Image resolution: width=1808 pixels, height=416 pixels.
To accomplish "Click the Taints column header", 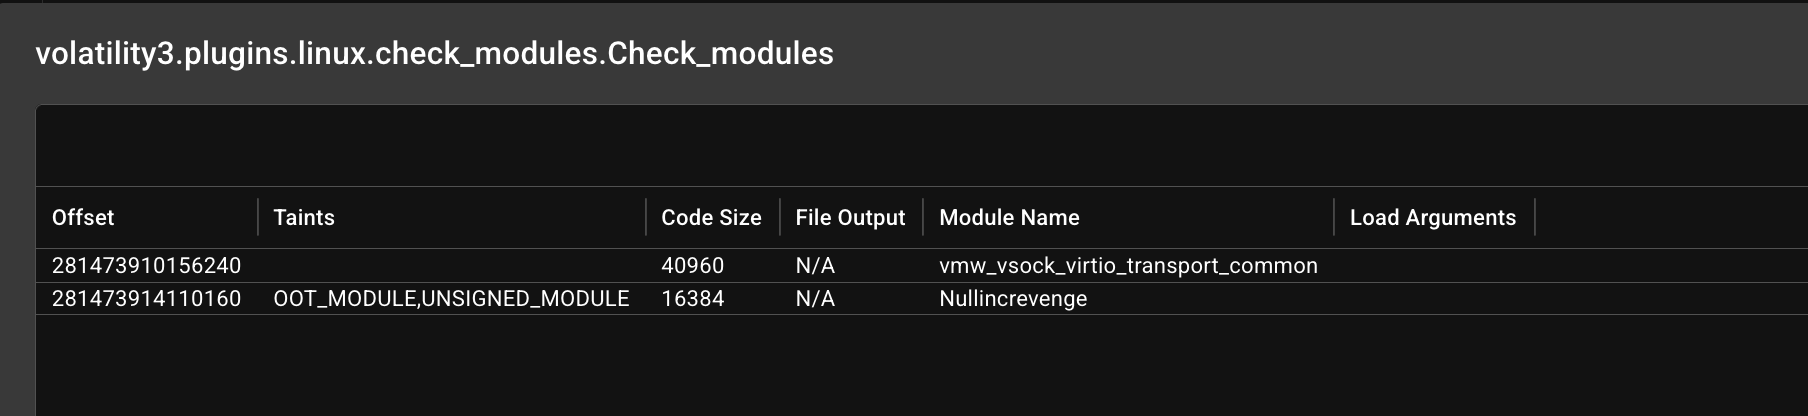I will (304, 217).
